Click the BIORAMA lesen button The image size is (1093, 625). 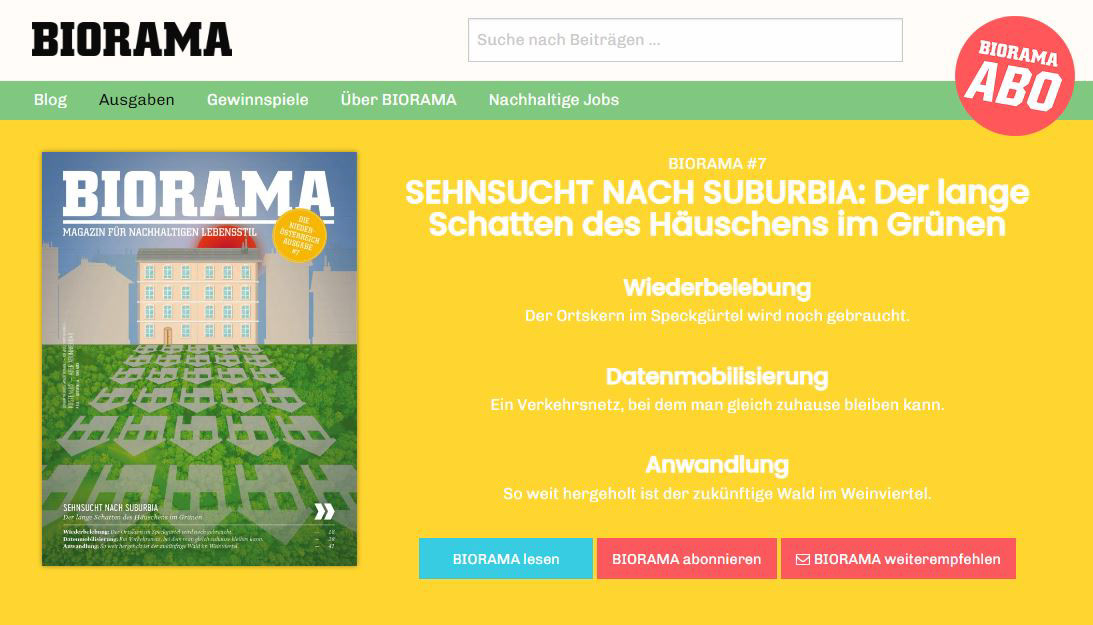click(x=505, y=559)
